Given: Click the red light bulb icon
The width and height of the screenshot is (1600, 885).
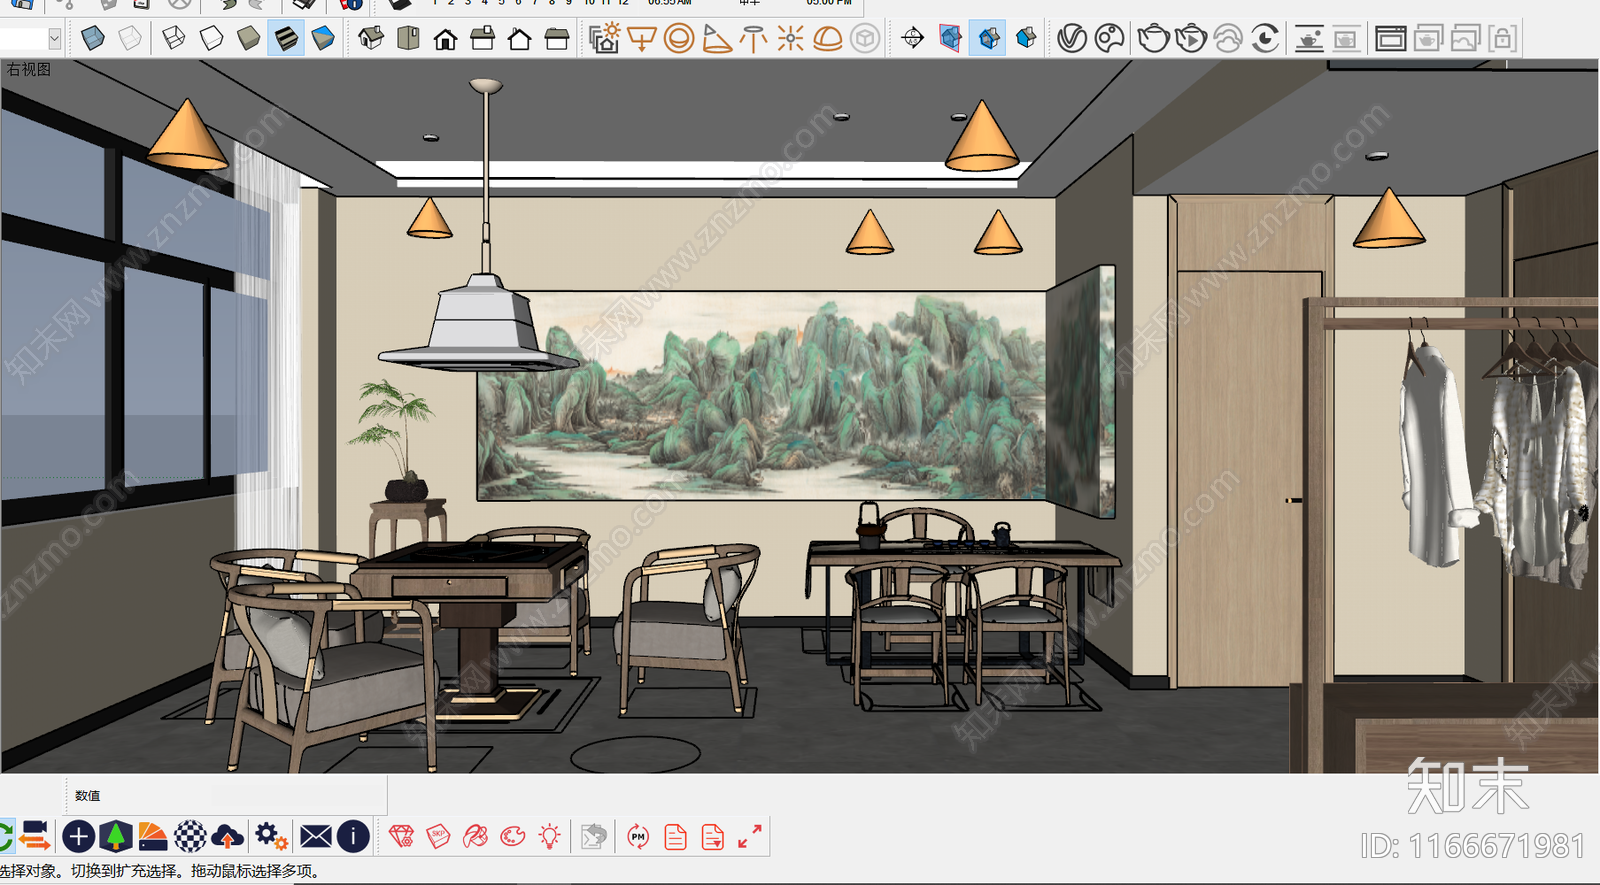Looking at the screenshot, I should [549, 836].
